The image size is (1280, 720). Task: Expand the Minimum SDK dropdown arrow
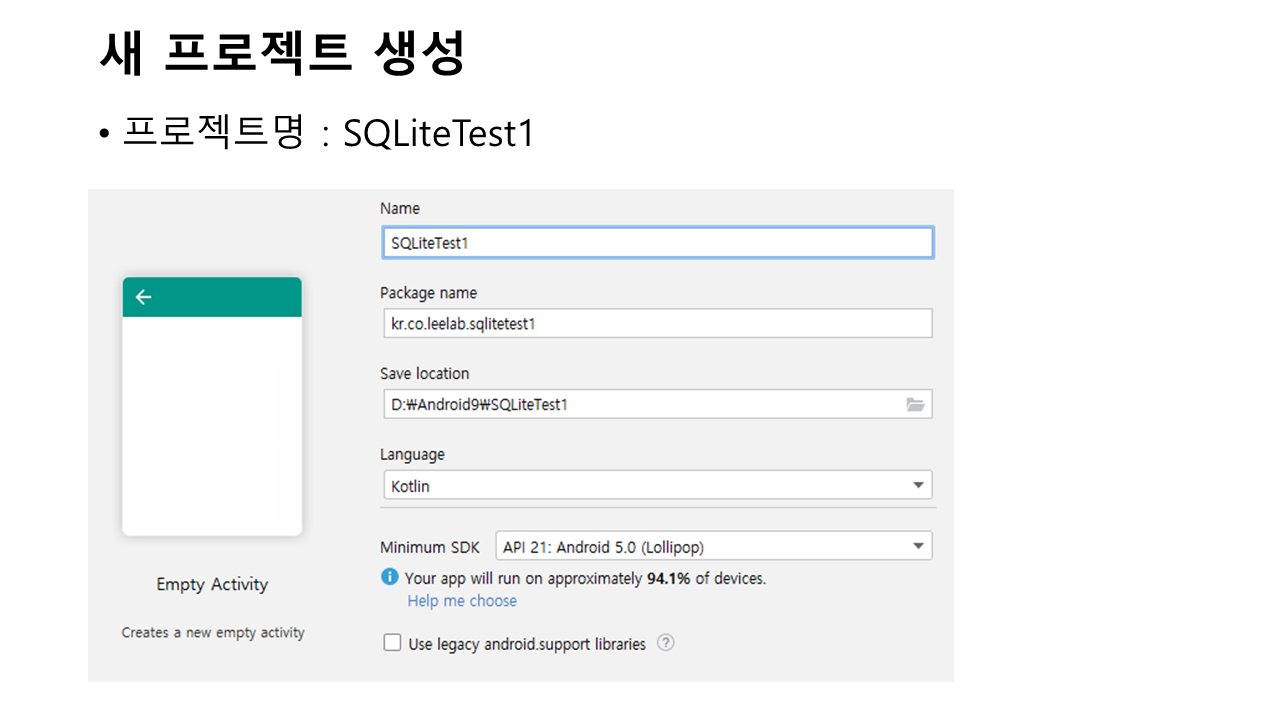[x=918, y=547]
